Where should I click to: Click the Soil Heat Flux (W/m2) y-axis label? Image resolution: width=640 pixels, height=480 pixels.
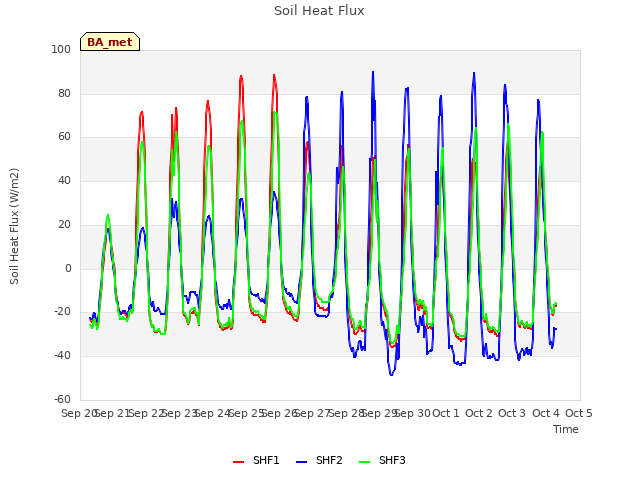tap(14, 226)
